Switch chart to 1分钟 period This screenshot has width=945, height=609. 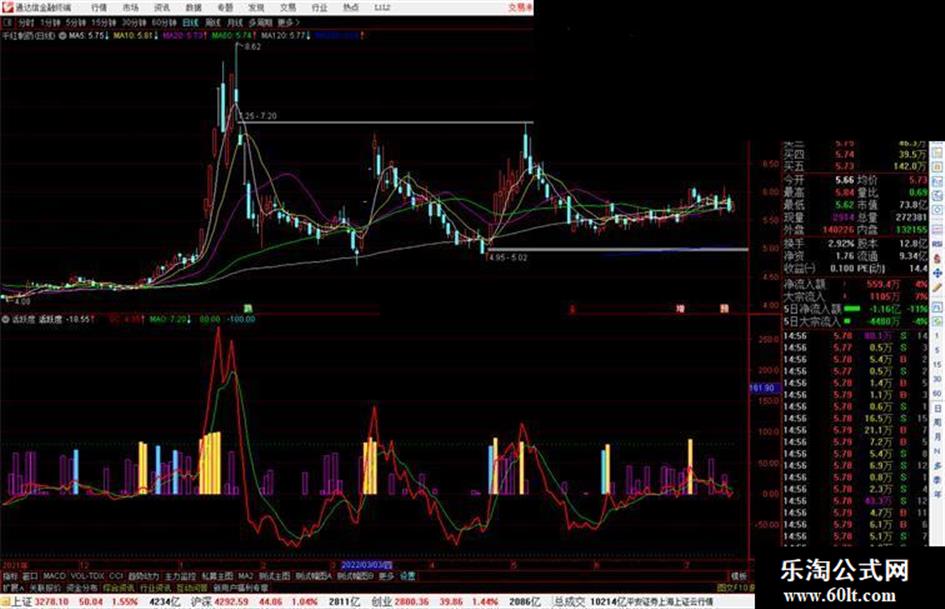coord(50,22)
